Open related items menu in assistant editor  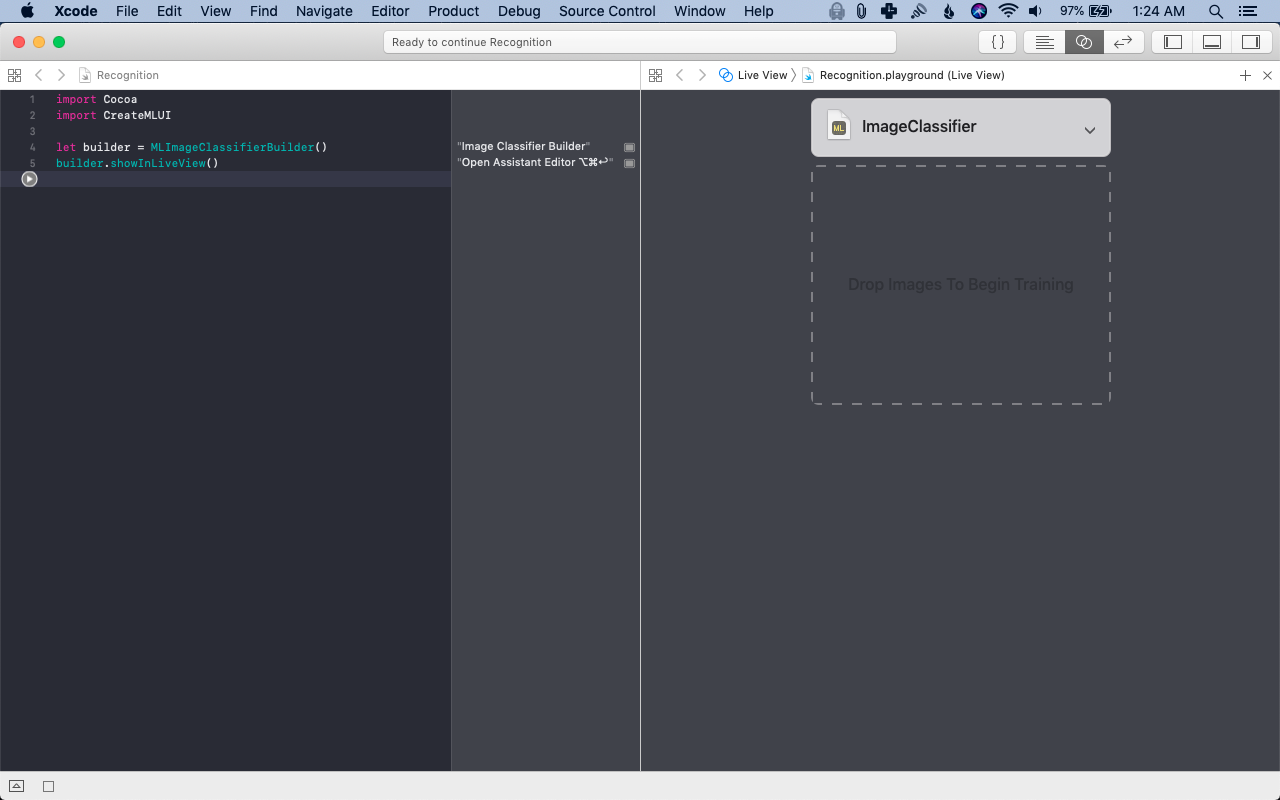(x=655, y=75)
